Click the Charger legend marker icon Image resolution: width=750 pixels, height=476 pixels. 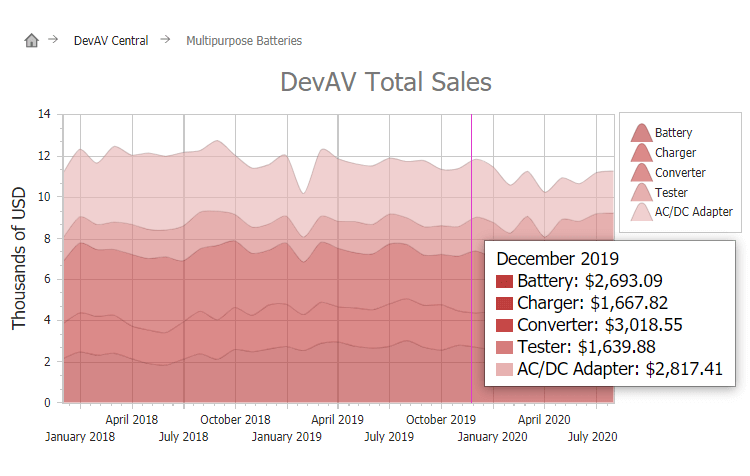point(641,152)
